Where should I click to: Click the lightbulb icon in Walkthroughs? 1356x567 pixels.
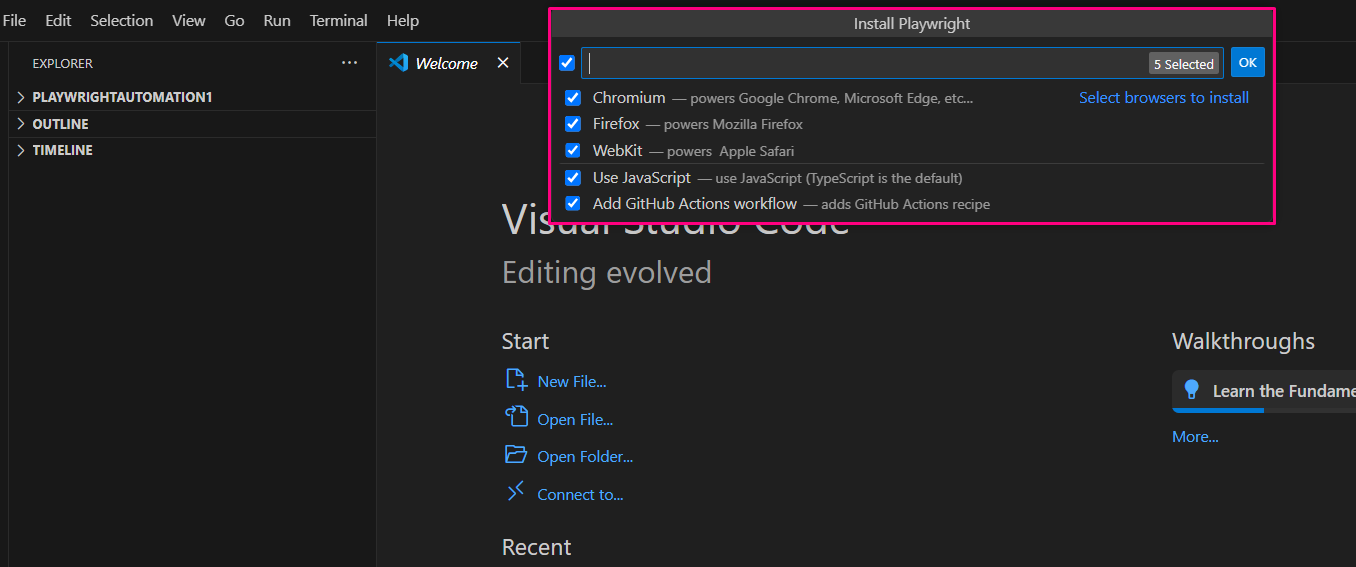[x=1191, y=390]
